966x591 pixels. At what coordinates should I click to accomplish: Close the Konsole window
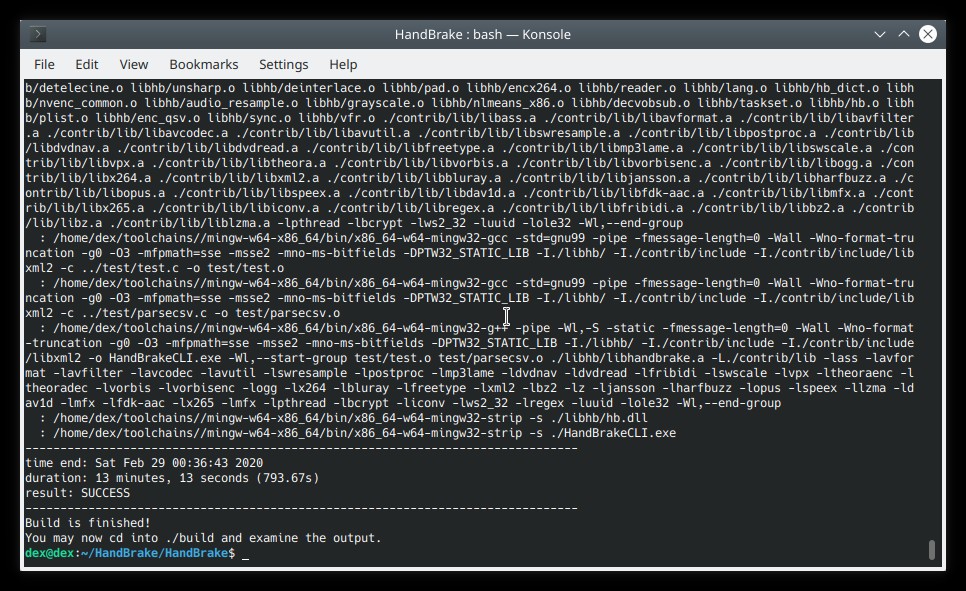click(x=928, y=35)
